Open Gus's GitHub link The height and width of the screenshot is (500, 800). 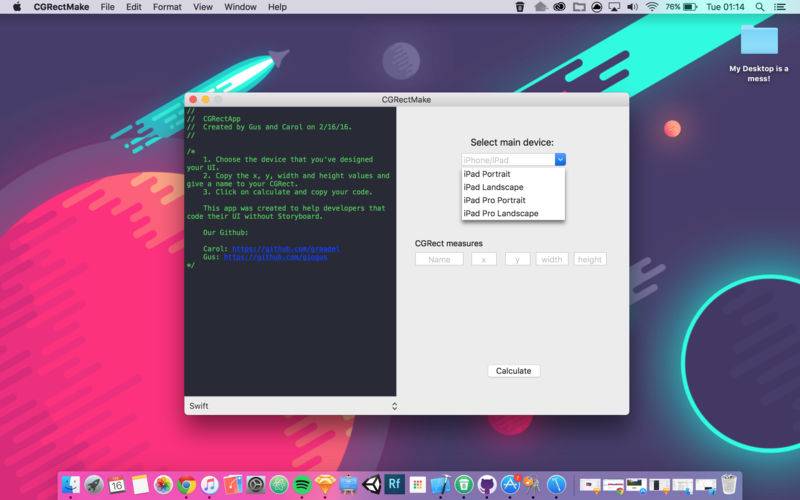(276, 257)
